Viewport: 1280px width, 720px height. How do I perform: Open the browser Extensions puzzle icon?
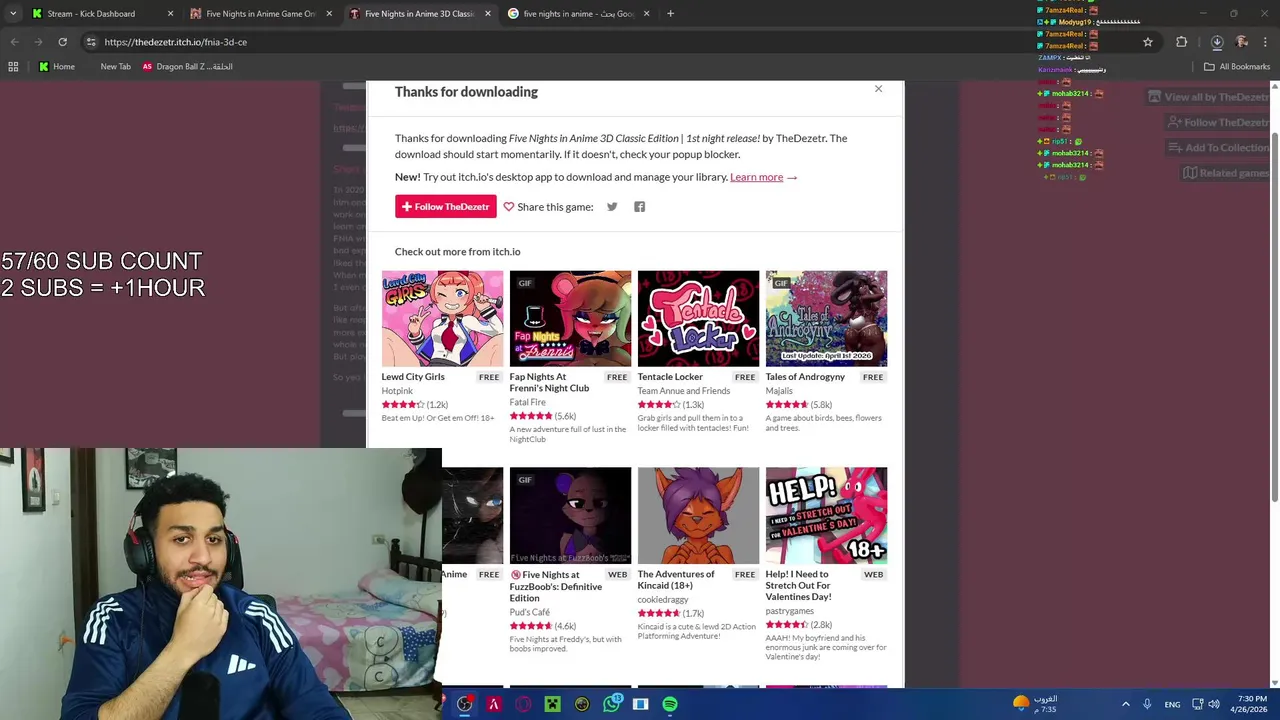(1182, 42)
